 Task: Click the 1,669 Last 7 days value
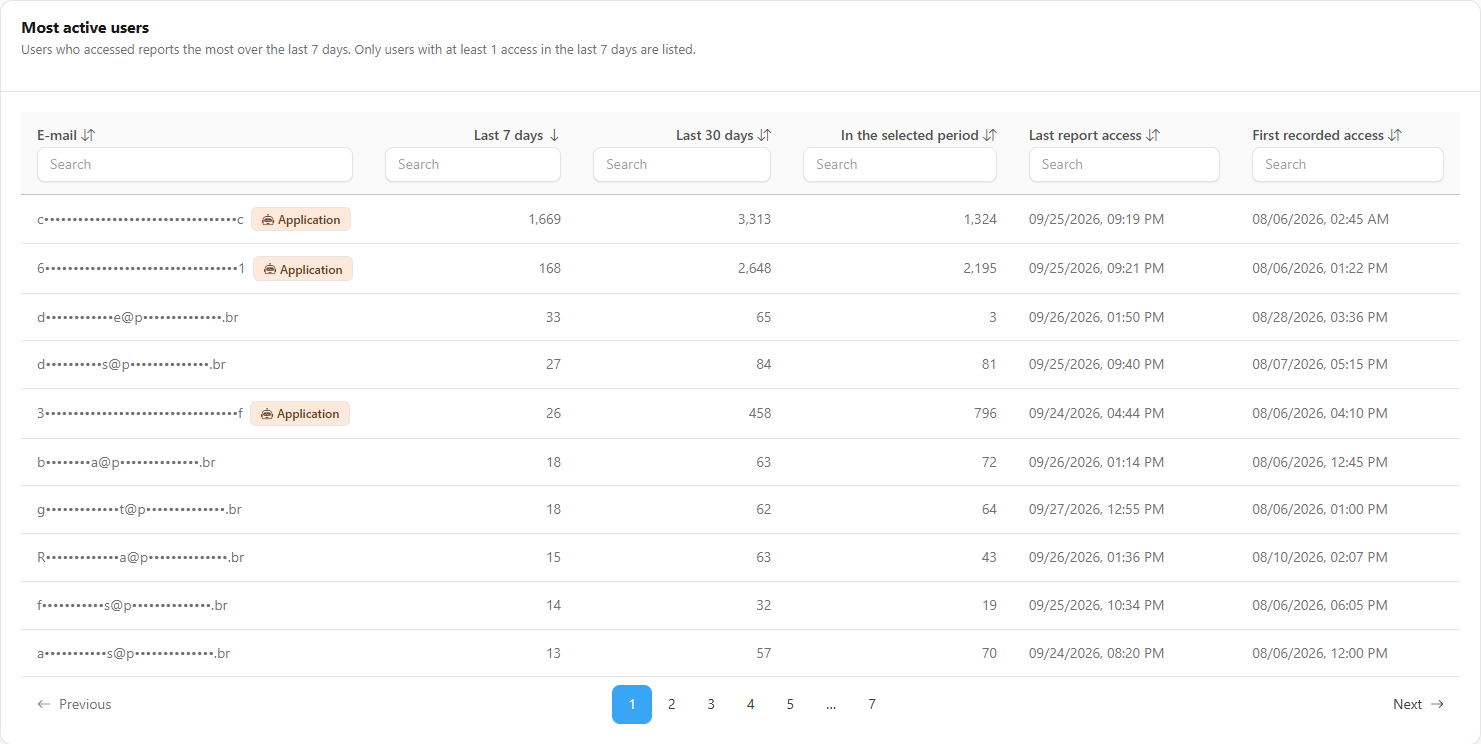click(544, 219)
